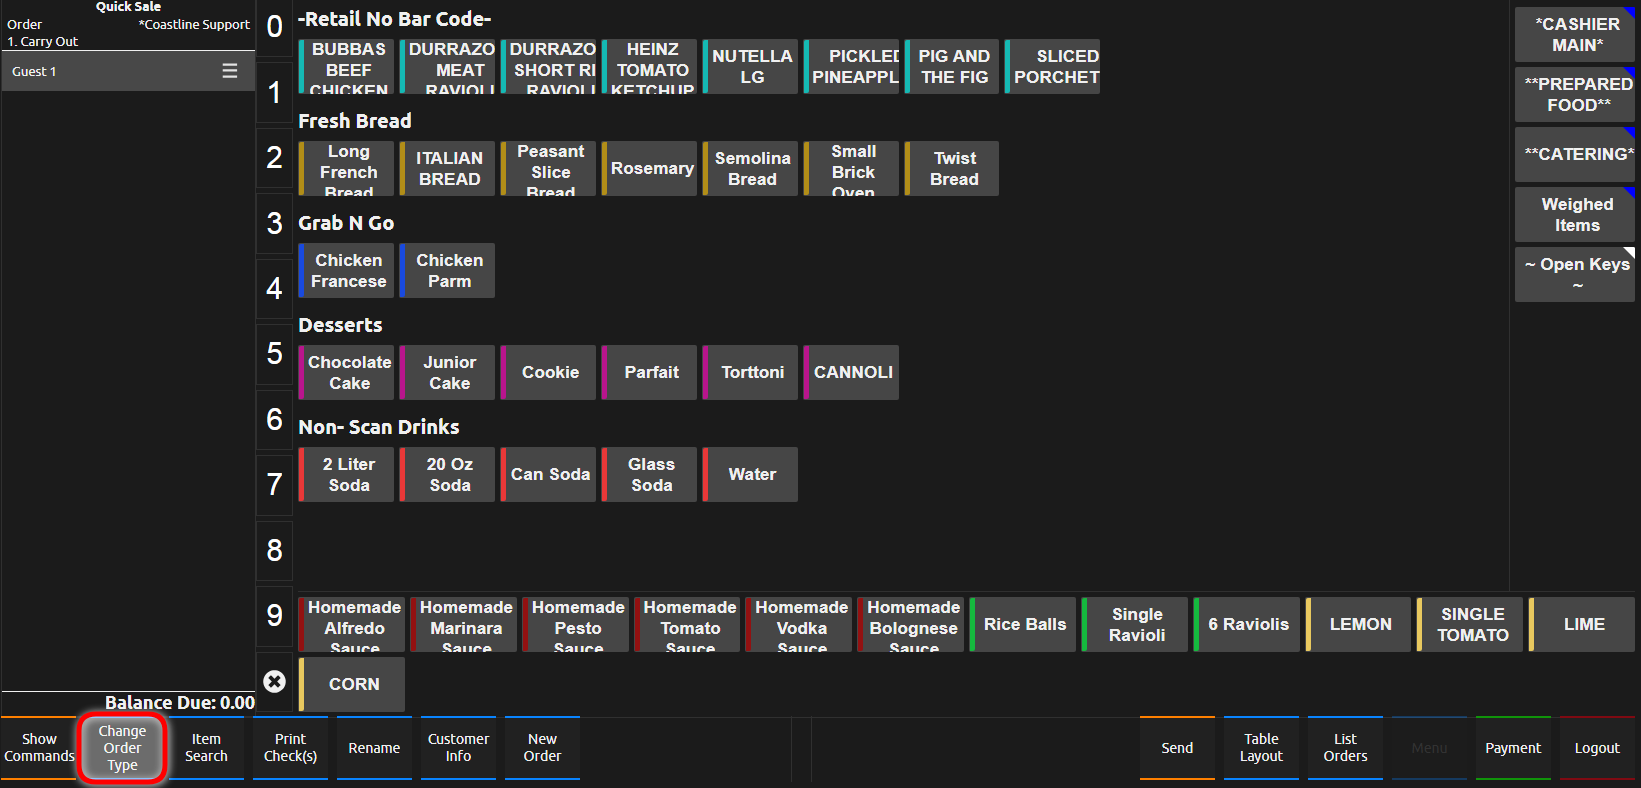Add Long French Bread
The image size is (1641, 788).
346,168
